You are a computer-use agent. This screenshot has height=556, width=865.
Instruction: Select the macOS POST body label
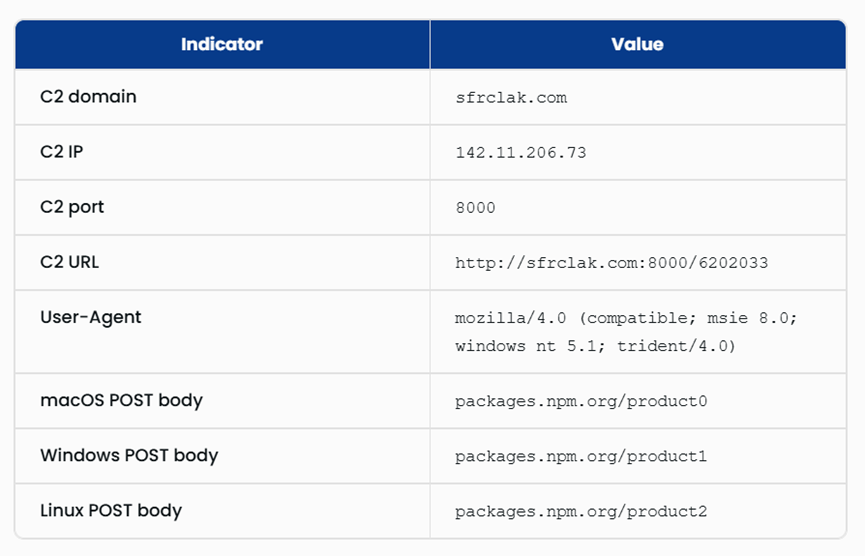point(121,400)
